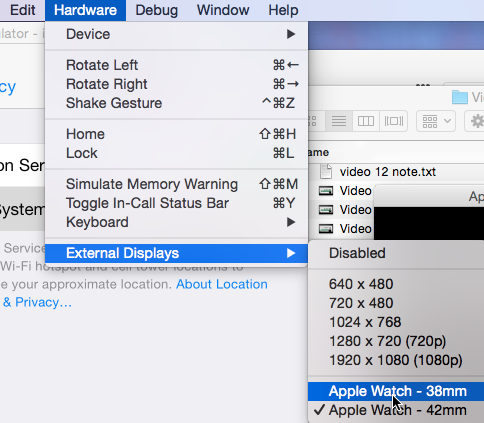
Task: Open the Debug menu
Action: coord(156,10)
